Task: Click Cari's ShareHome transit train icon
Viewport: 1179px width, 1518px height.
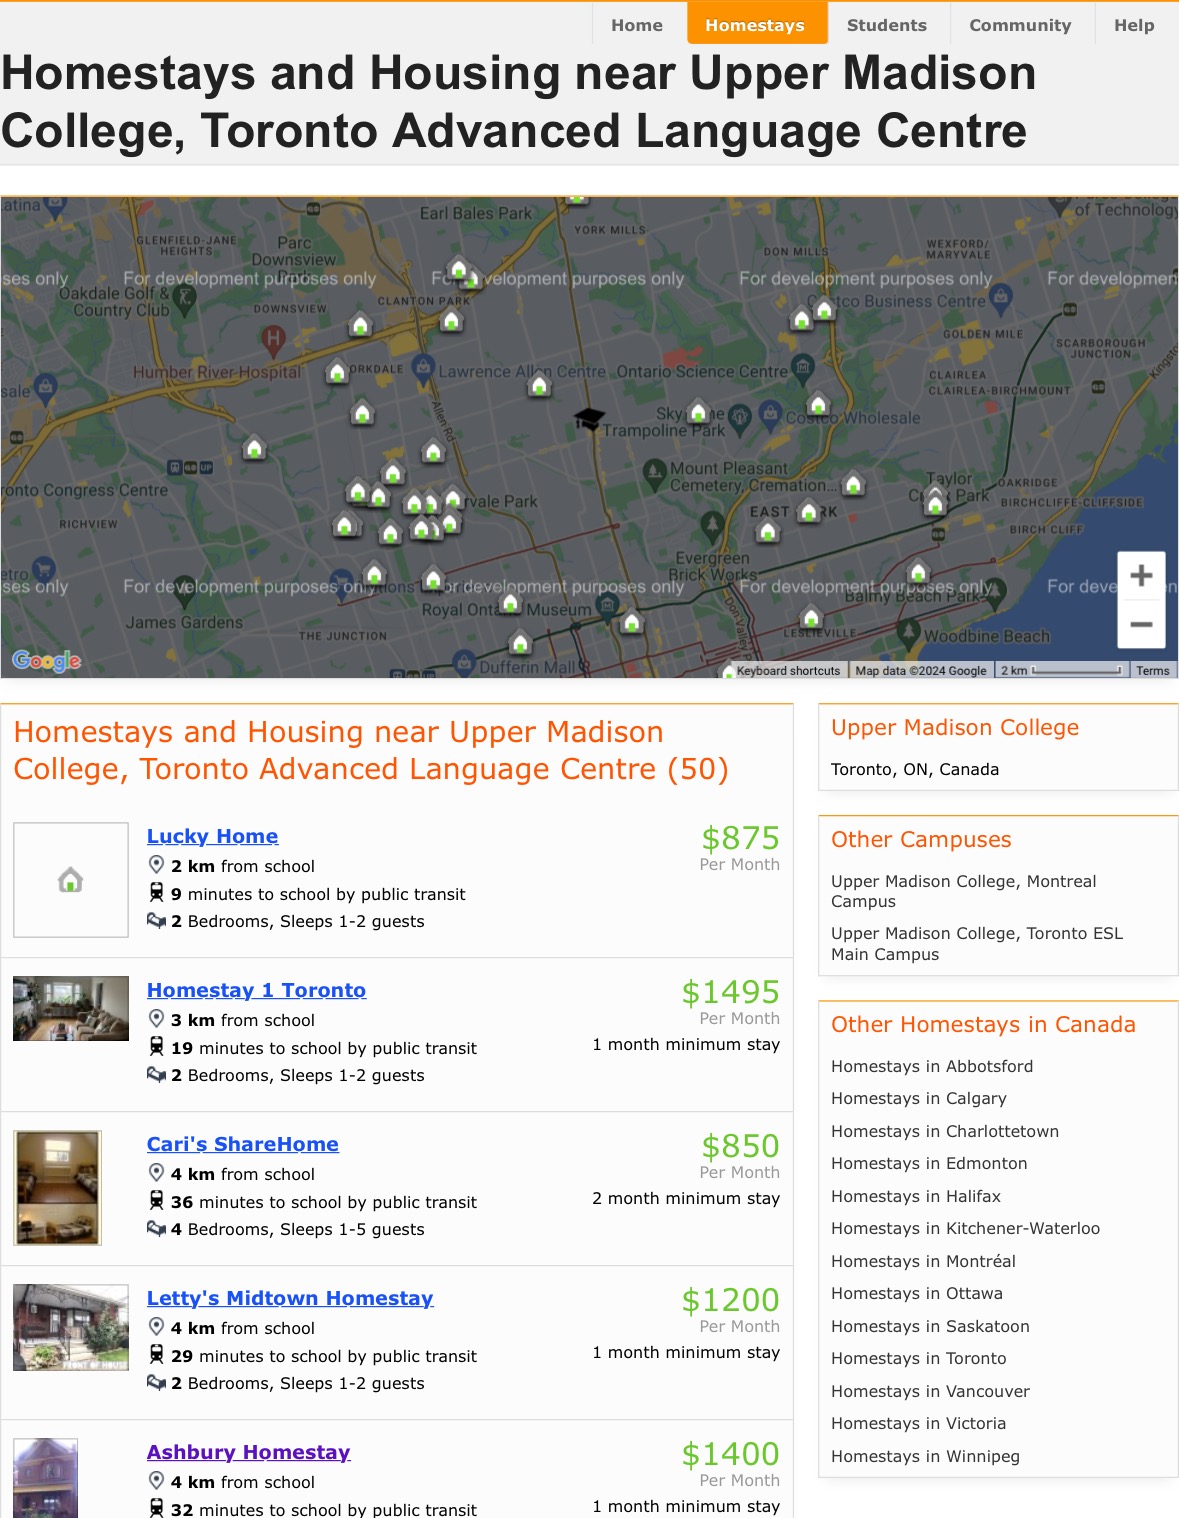Action: tap(156, 1200)
